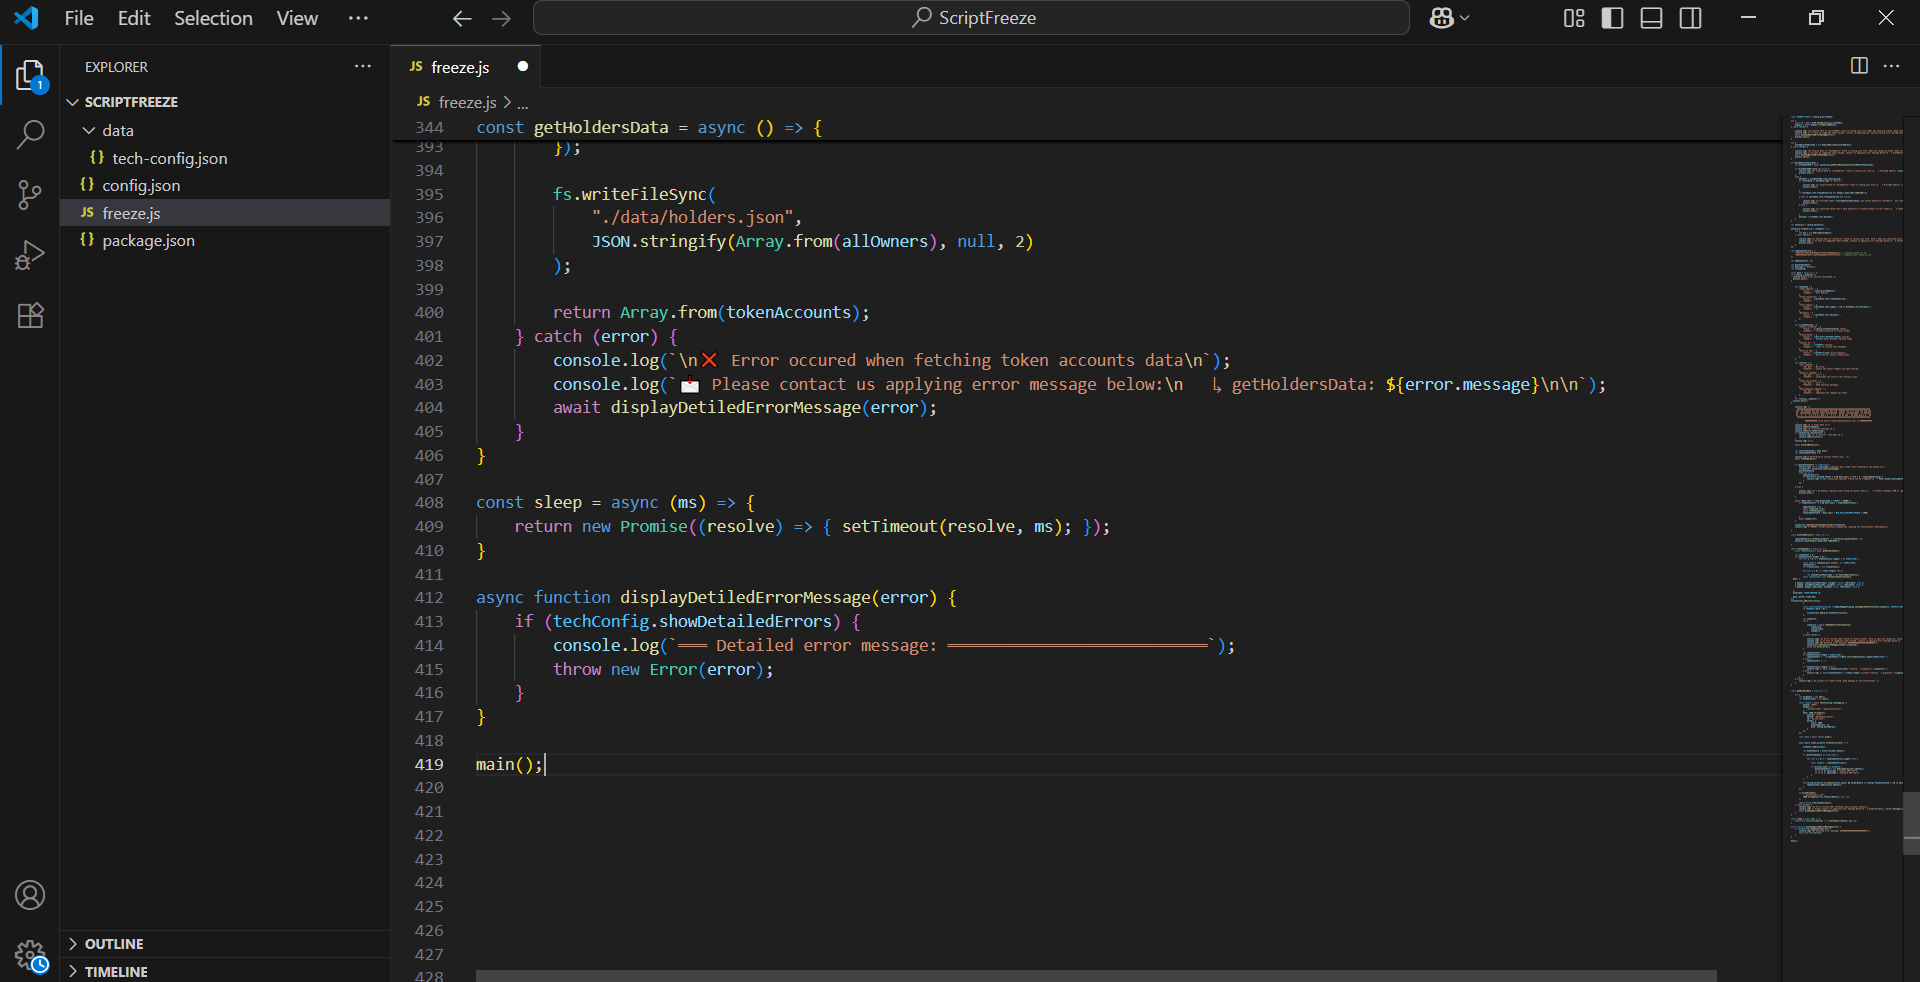Click the horizontal scrollbar at editor bottom
Screen dimensions: 1920x982
(x=1096, y=975)
